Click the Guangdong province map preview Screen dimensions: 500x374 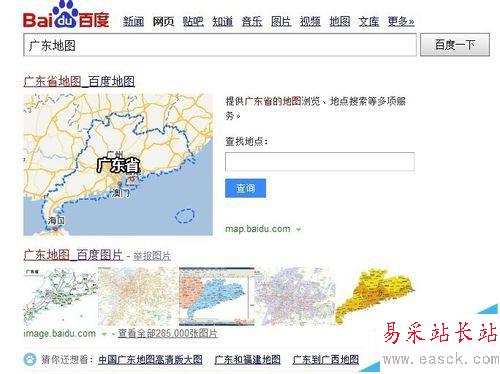pos(118,165)
